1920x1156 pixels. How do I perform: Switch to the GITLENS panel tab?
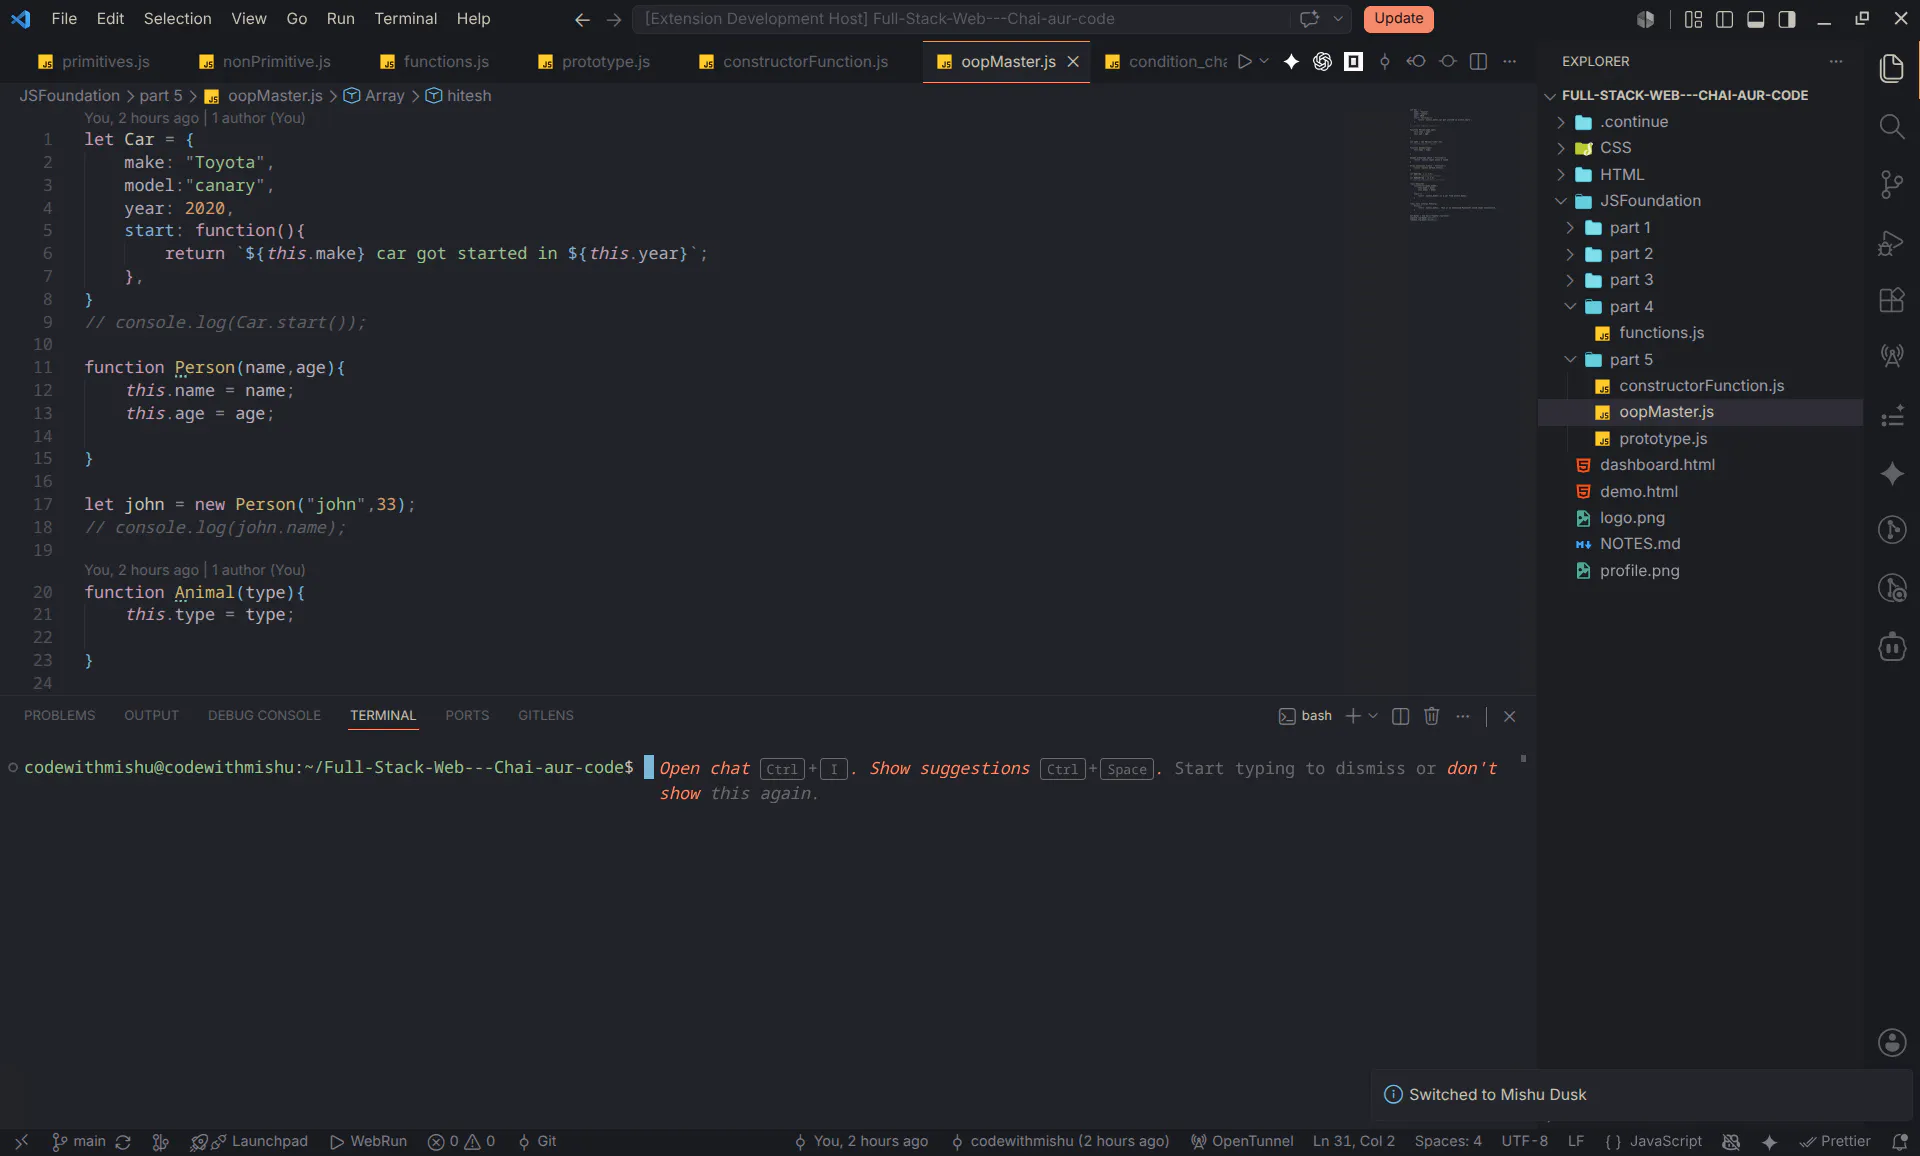tap(545, 716)
